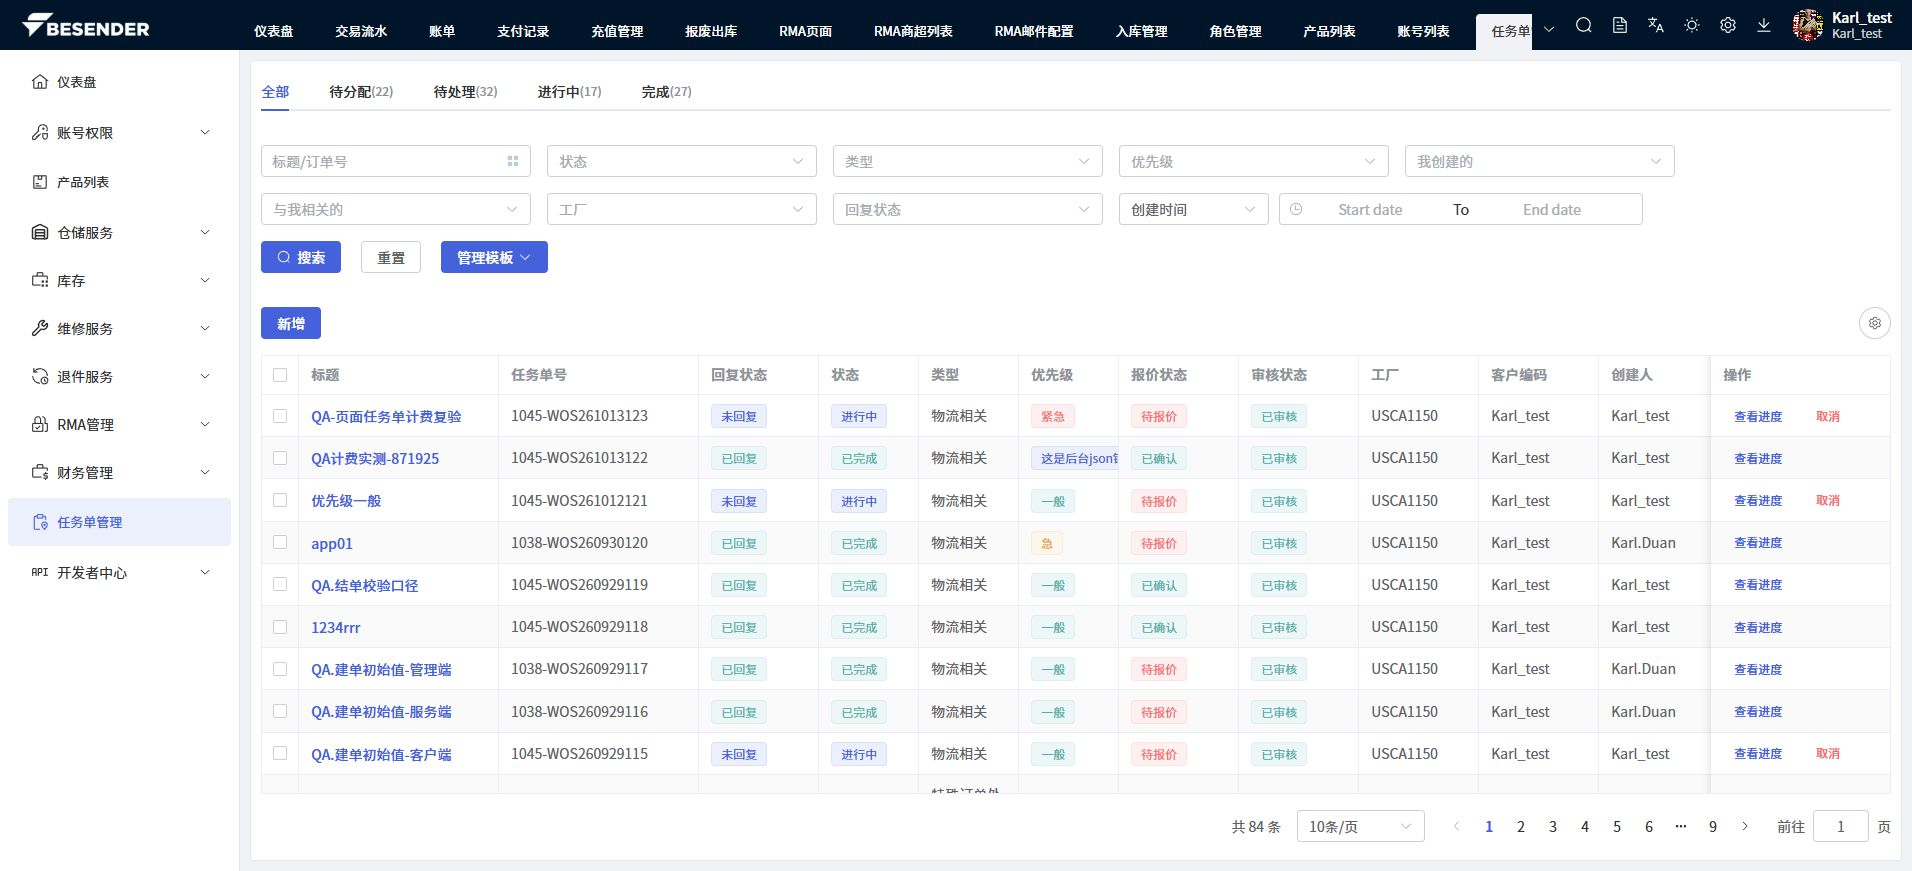Open the 类型 filter dropdown
This screenshot has width=1912, height=871.
tap(968, 161)
